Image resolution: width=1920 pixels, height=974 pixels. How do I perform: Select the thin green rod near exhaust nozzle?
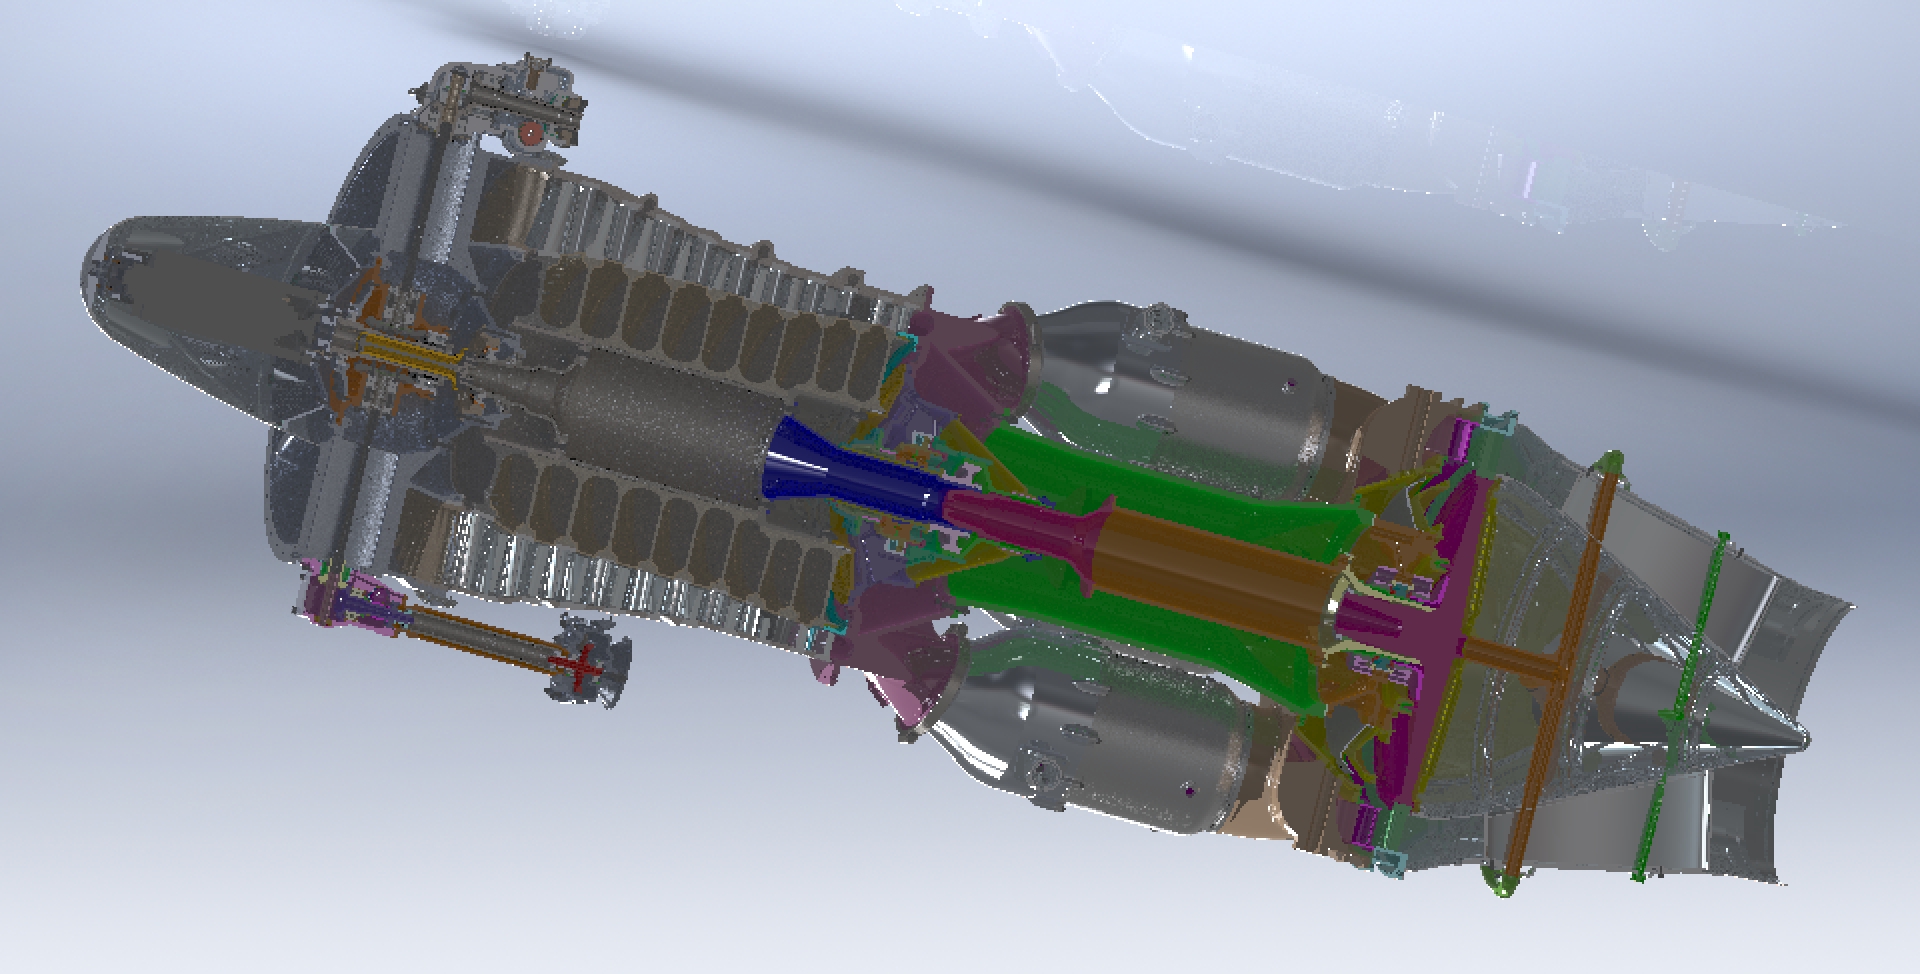[x=1680, y=705]
